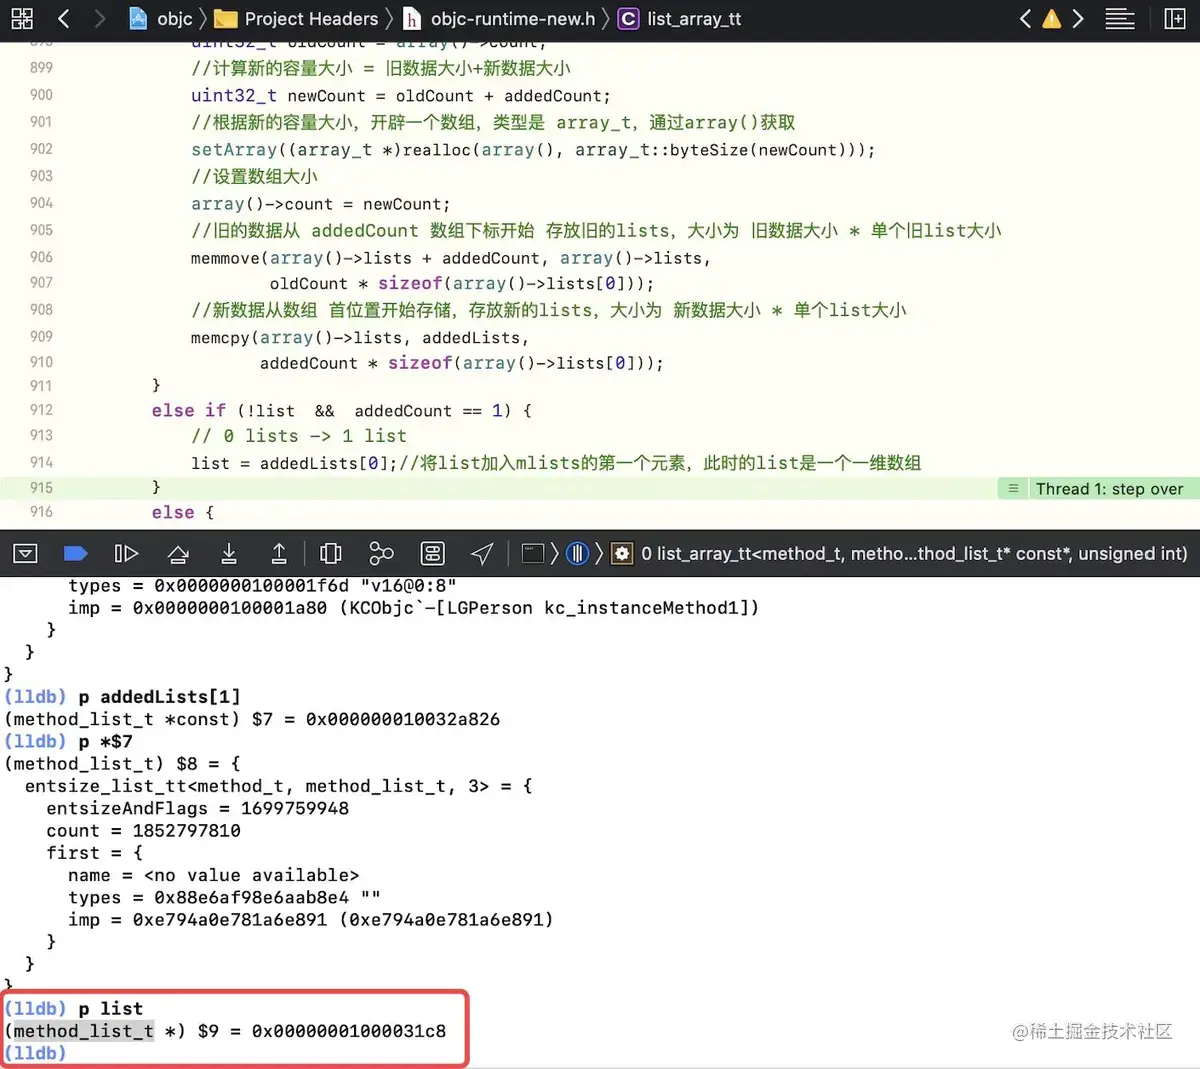Image resolution: width=1200 pixels, height=1069 pixels.
Task: Click line number 899 in the gutter
Action: (41, 68)
